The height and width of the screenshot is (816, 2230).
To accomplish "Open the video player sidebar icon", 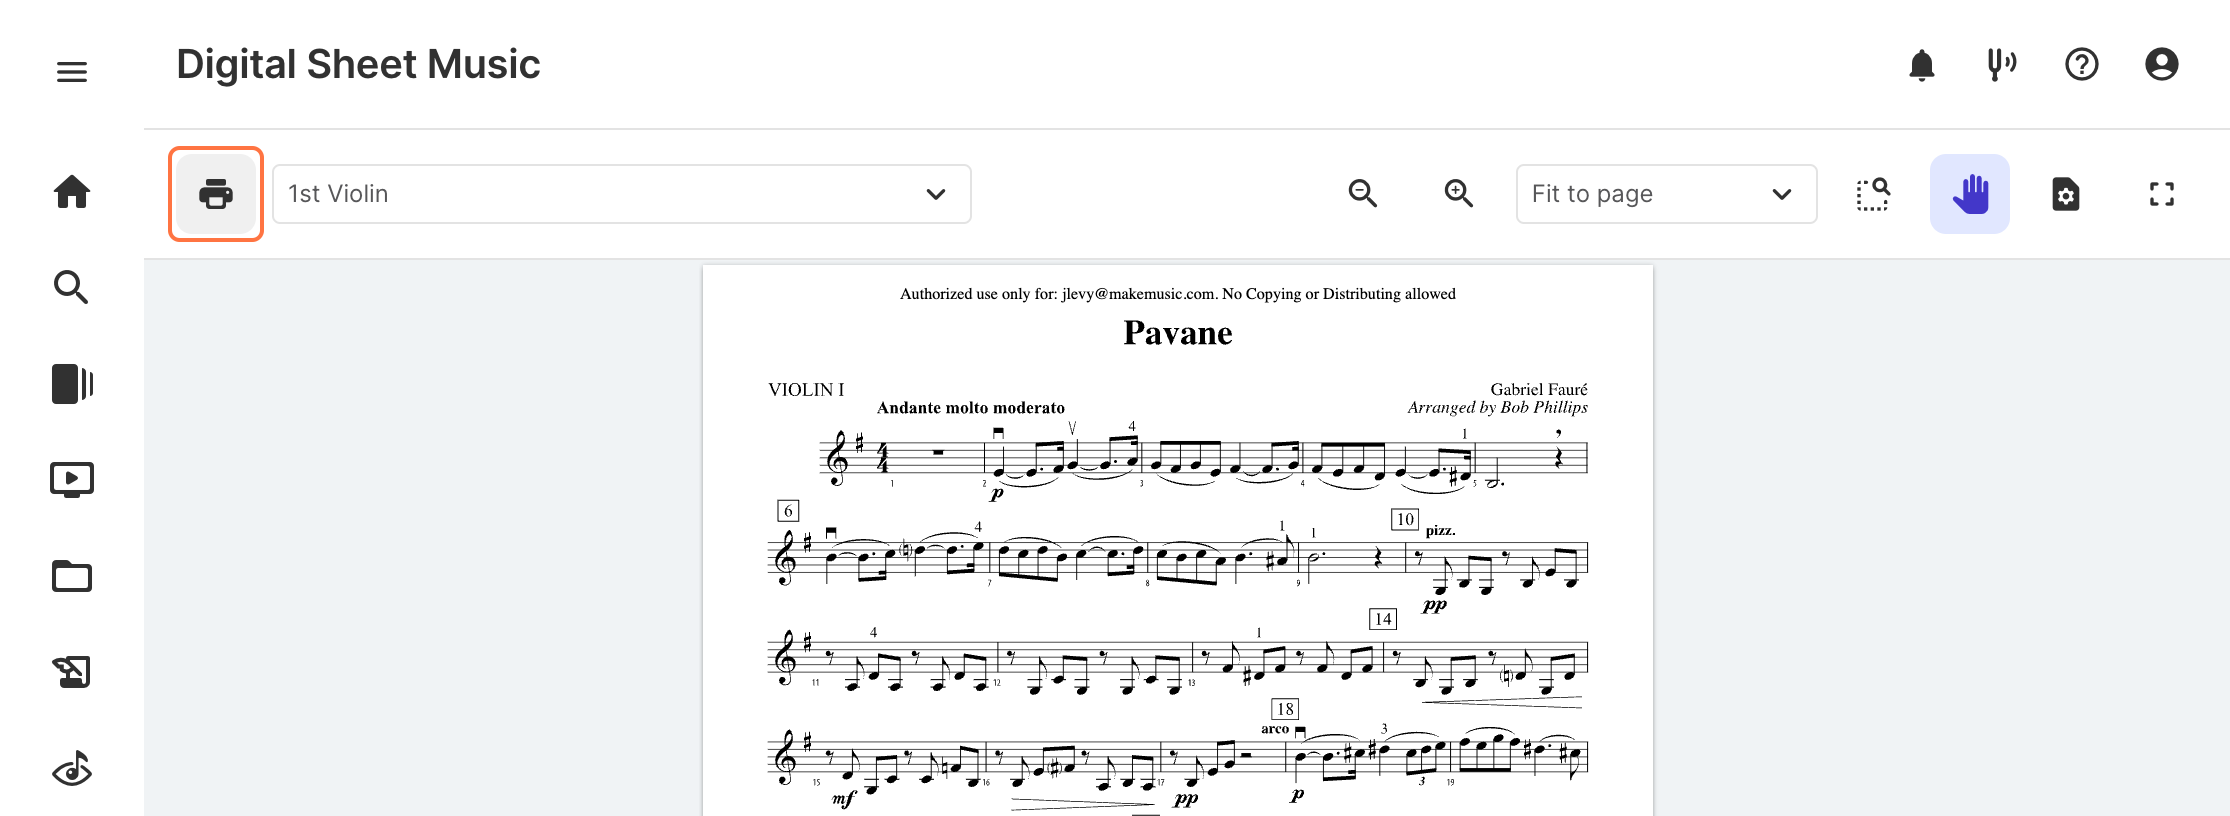I will click(72, 480).
